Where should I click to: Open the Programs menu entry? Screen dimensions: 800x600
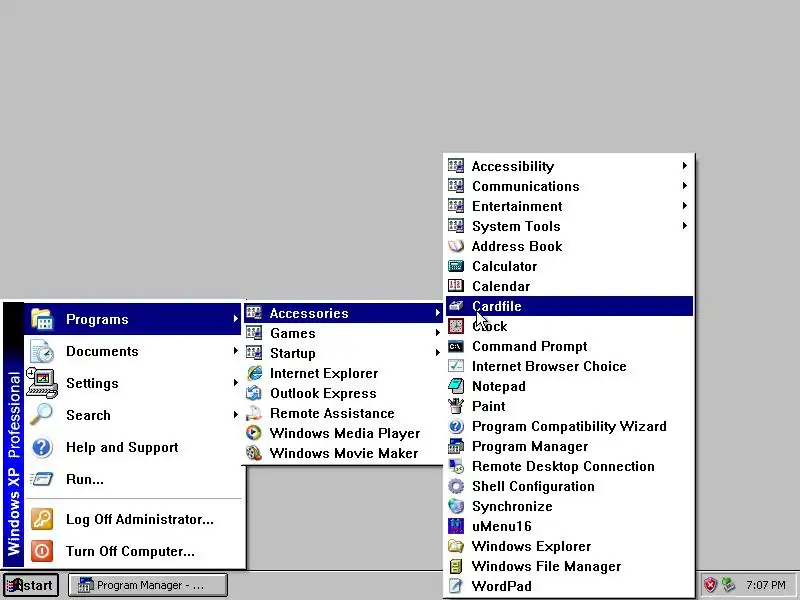133,319
